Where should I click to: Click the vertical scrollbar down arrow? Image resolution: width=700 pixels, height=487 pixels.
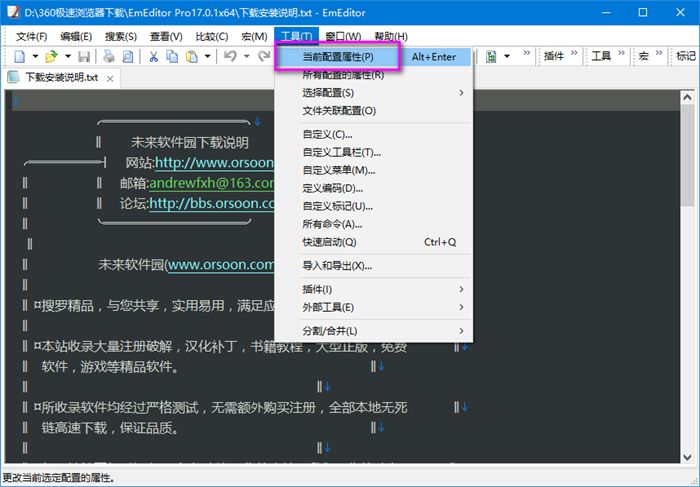coord(688,457)
